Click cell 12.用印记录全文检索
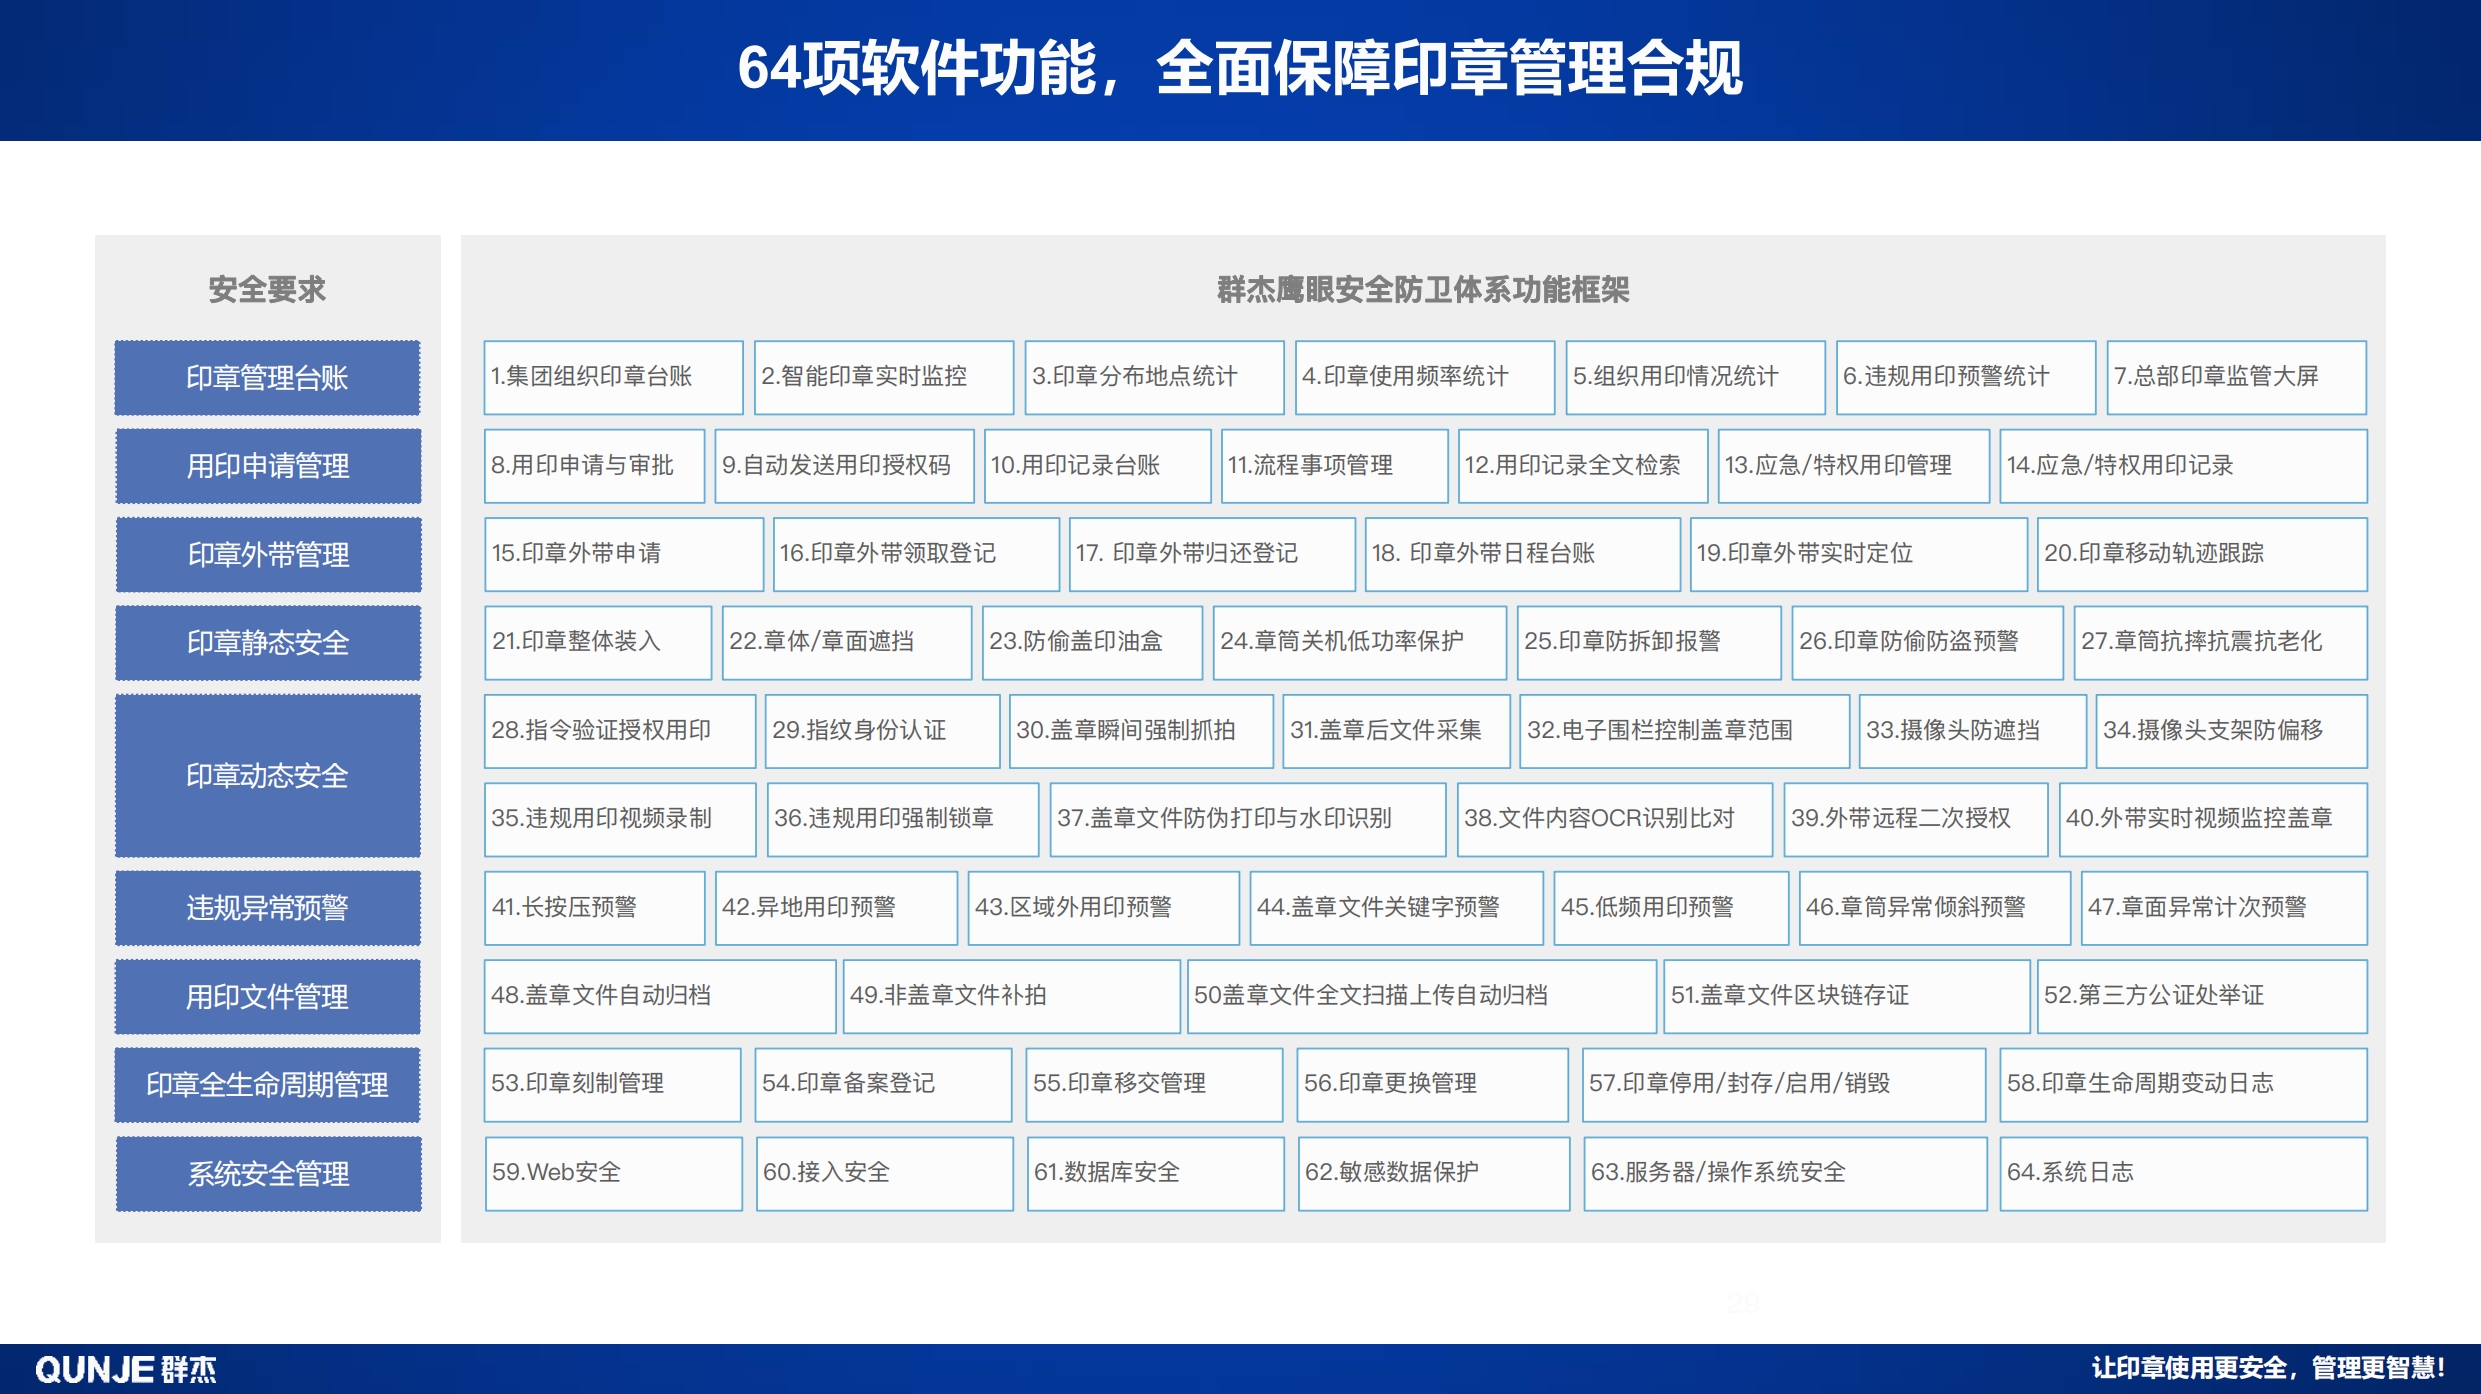2481x1394 pixels. [x=1582, y=466]
